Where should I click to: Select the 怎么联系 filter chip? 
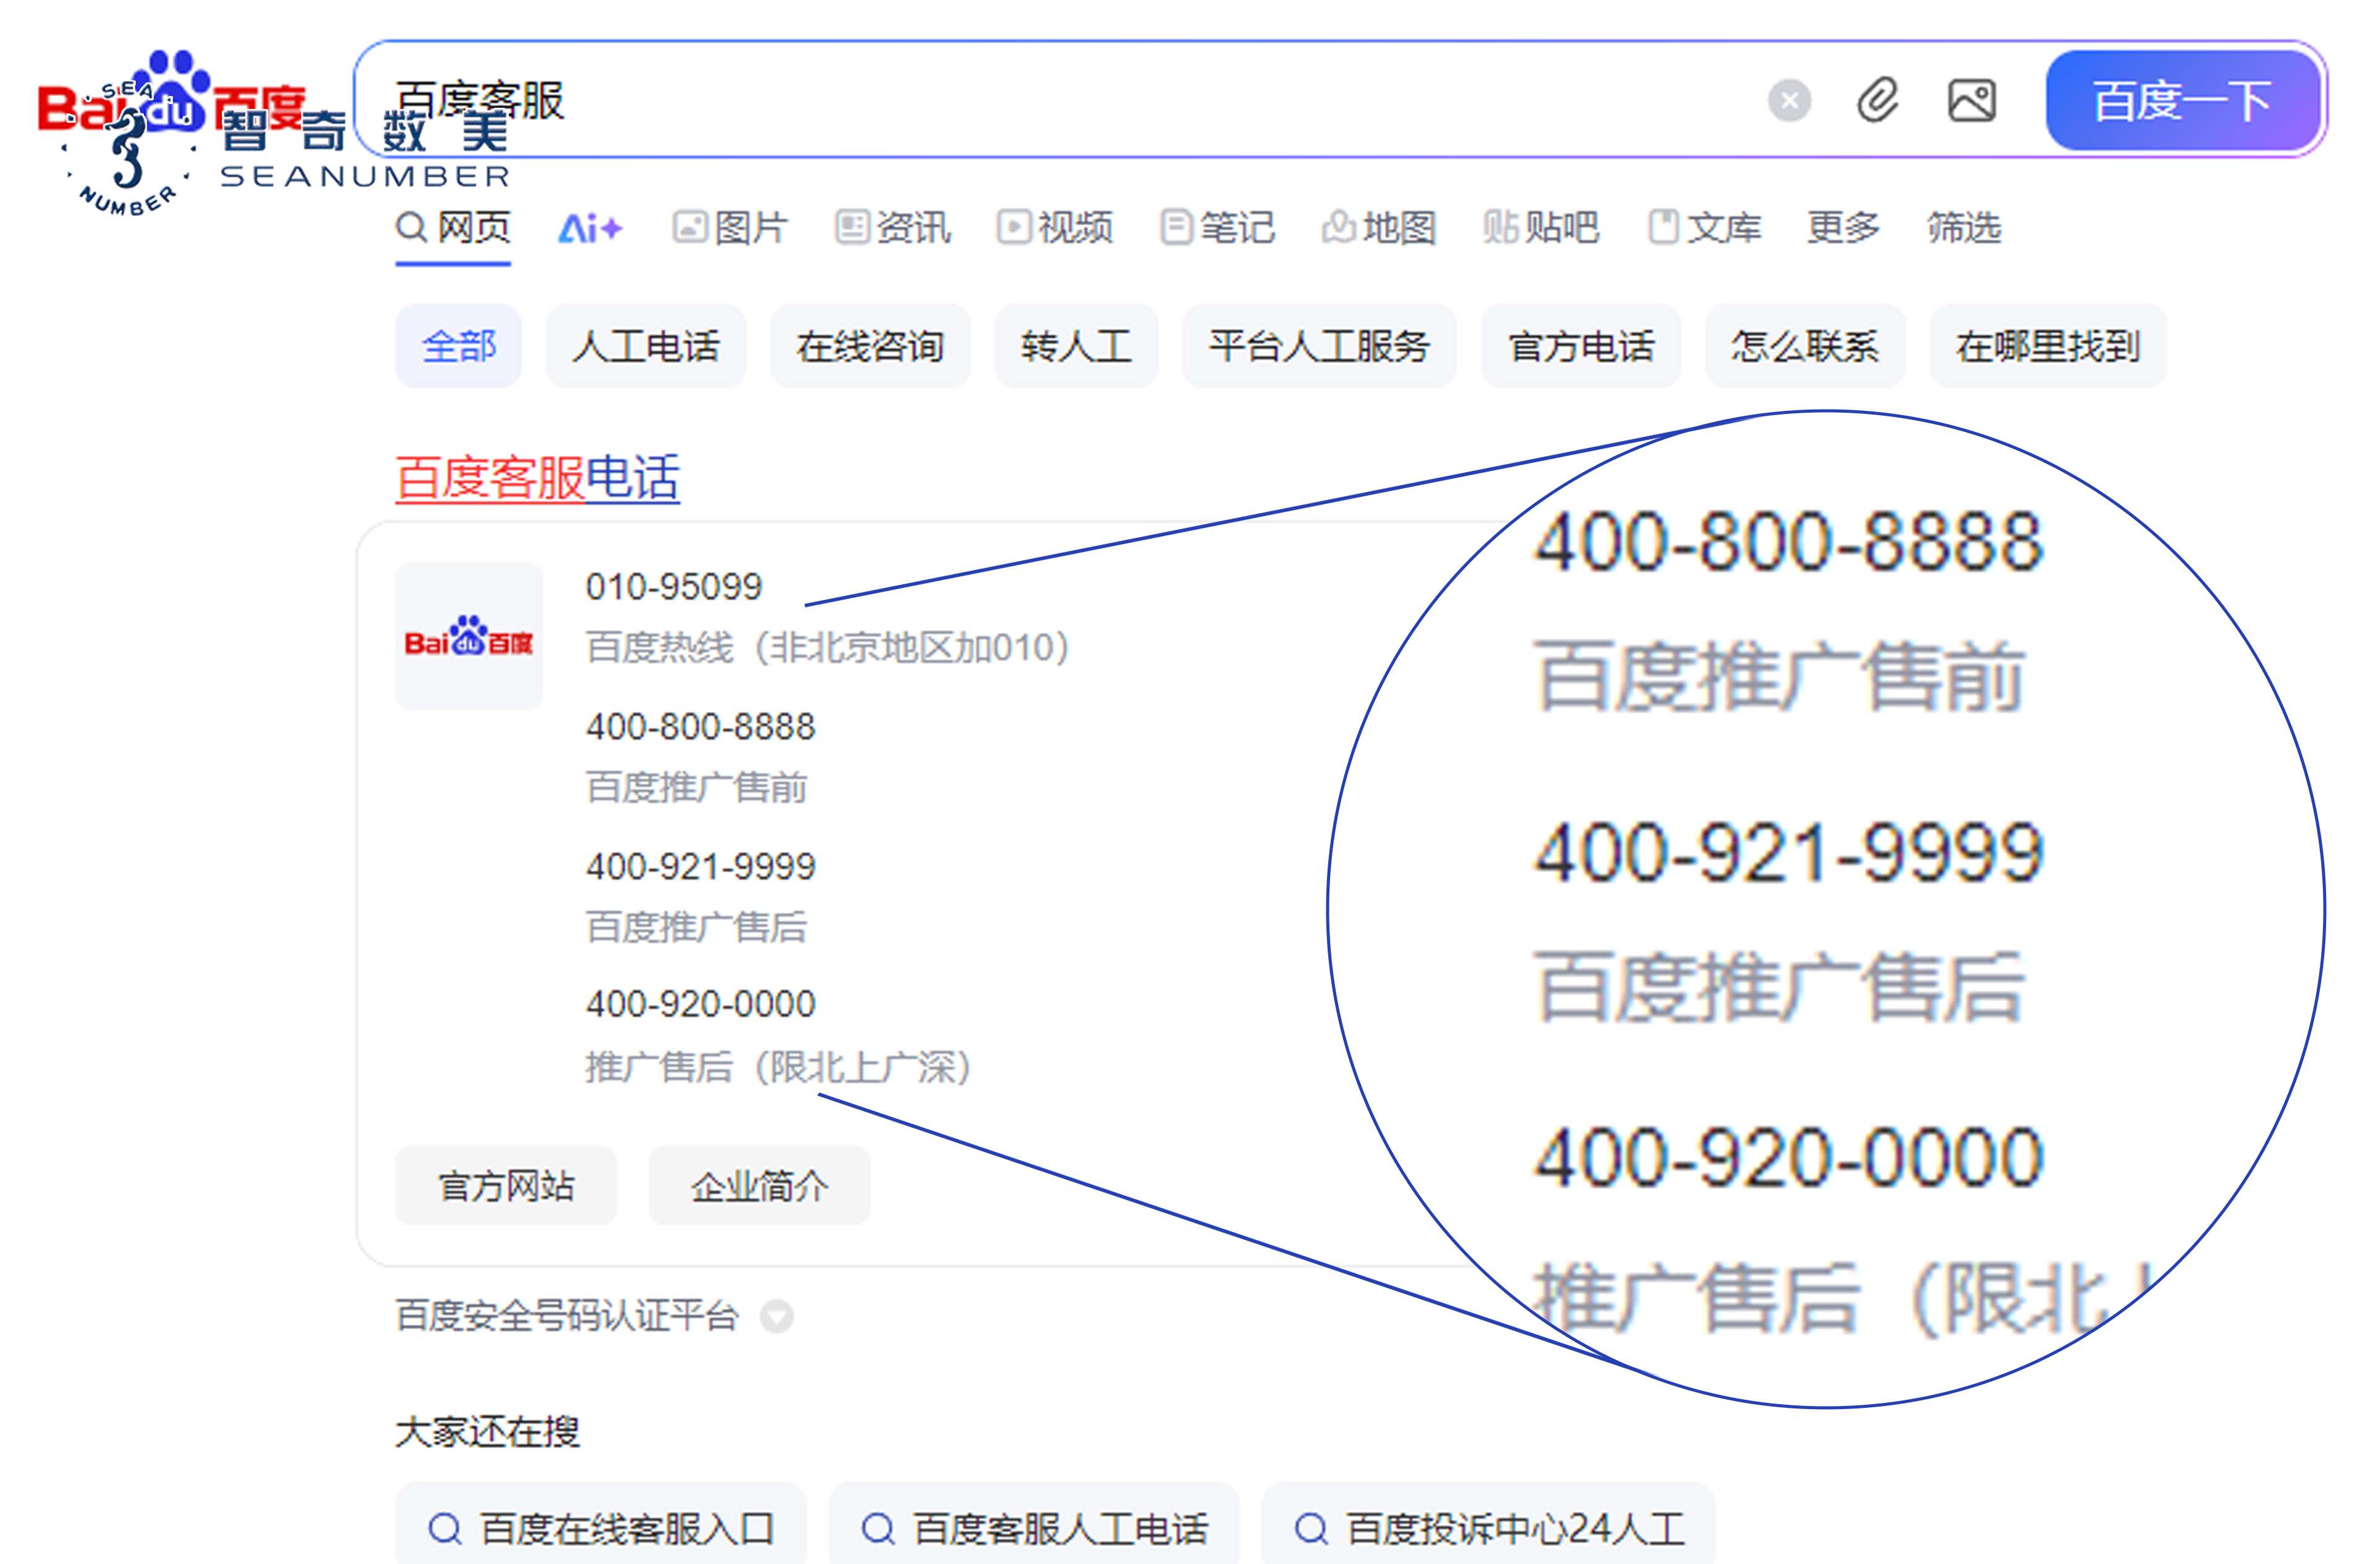click(x=1805, y=346)
